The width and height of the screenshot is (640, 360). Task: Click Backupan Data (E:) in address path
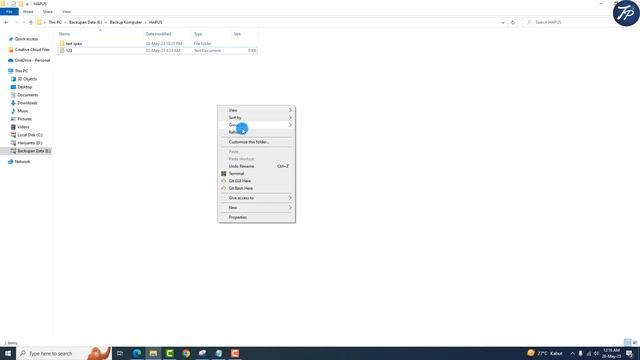coord(85,22)
